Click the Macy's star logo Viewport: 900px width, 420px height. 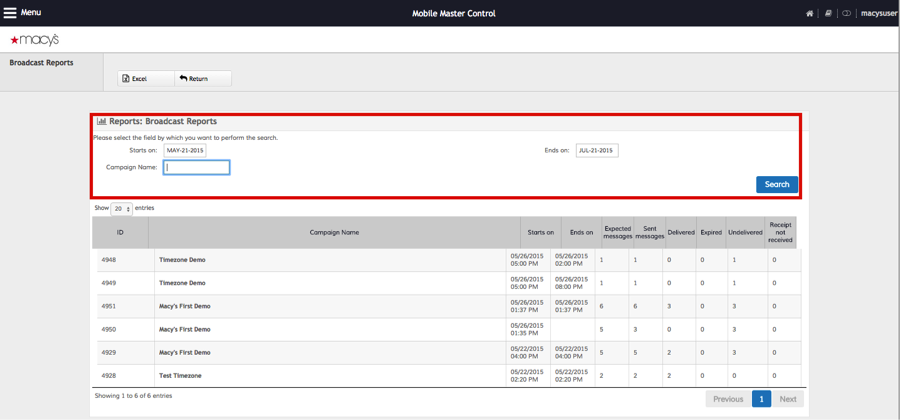tap(34, 40)
